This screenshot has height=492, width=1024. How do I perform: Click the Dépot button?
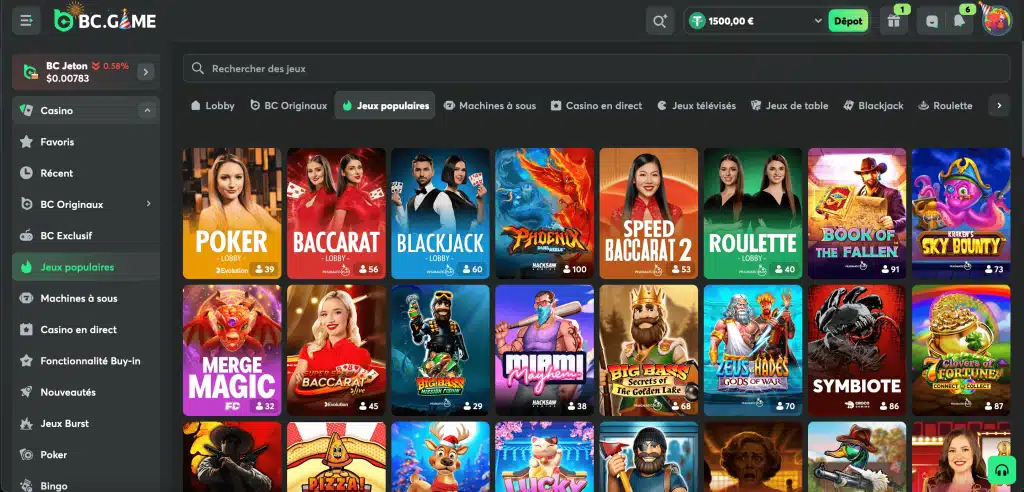(848, 20)
